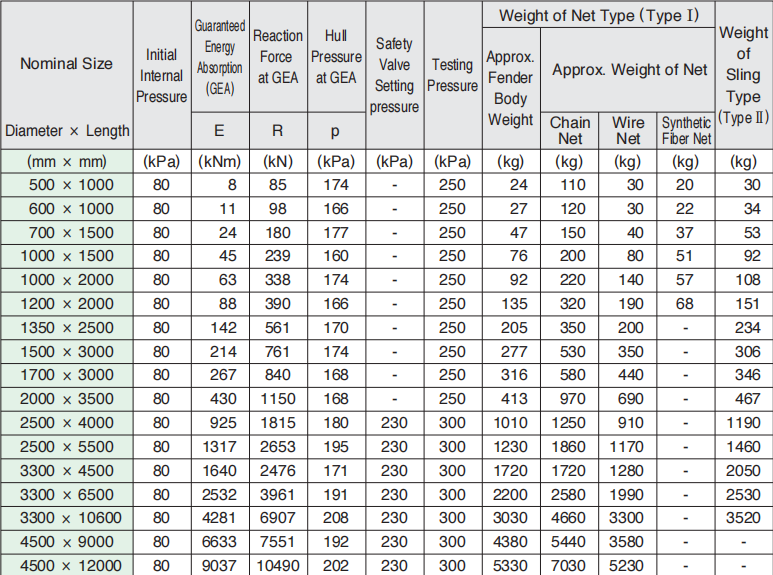
Task: Click the Nominal Size column header
Action: tap(66, 64)
